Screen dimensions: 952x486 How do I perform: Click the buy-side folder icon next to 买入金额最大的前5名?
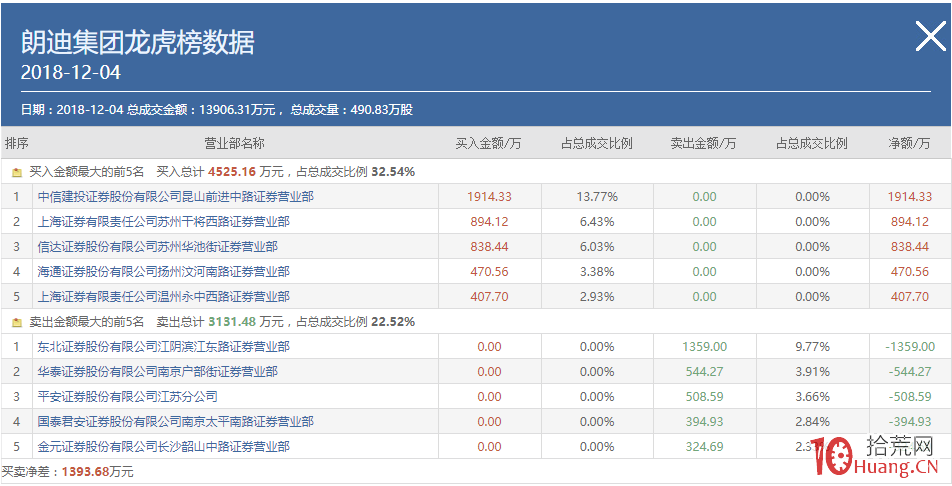[x=16, y=173]
